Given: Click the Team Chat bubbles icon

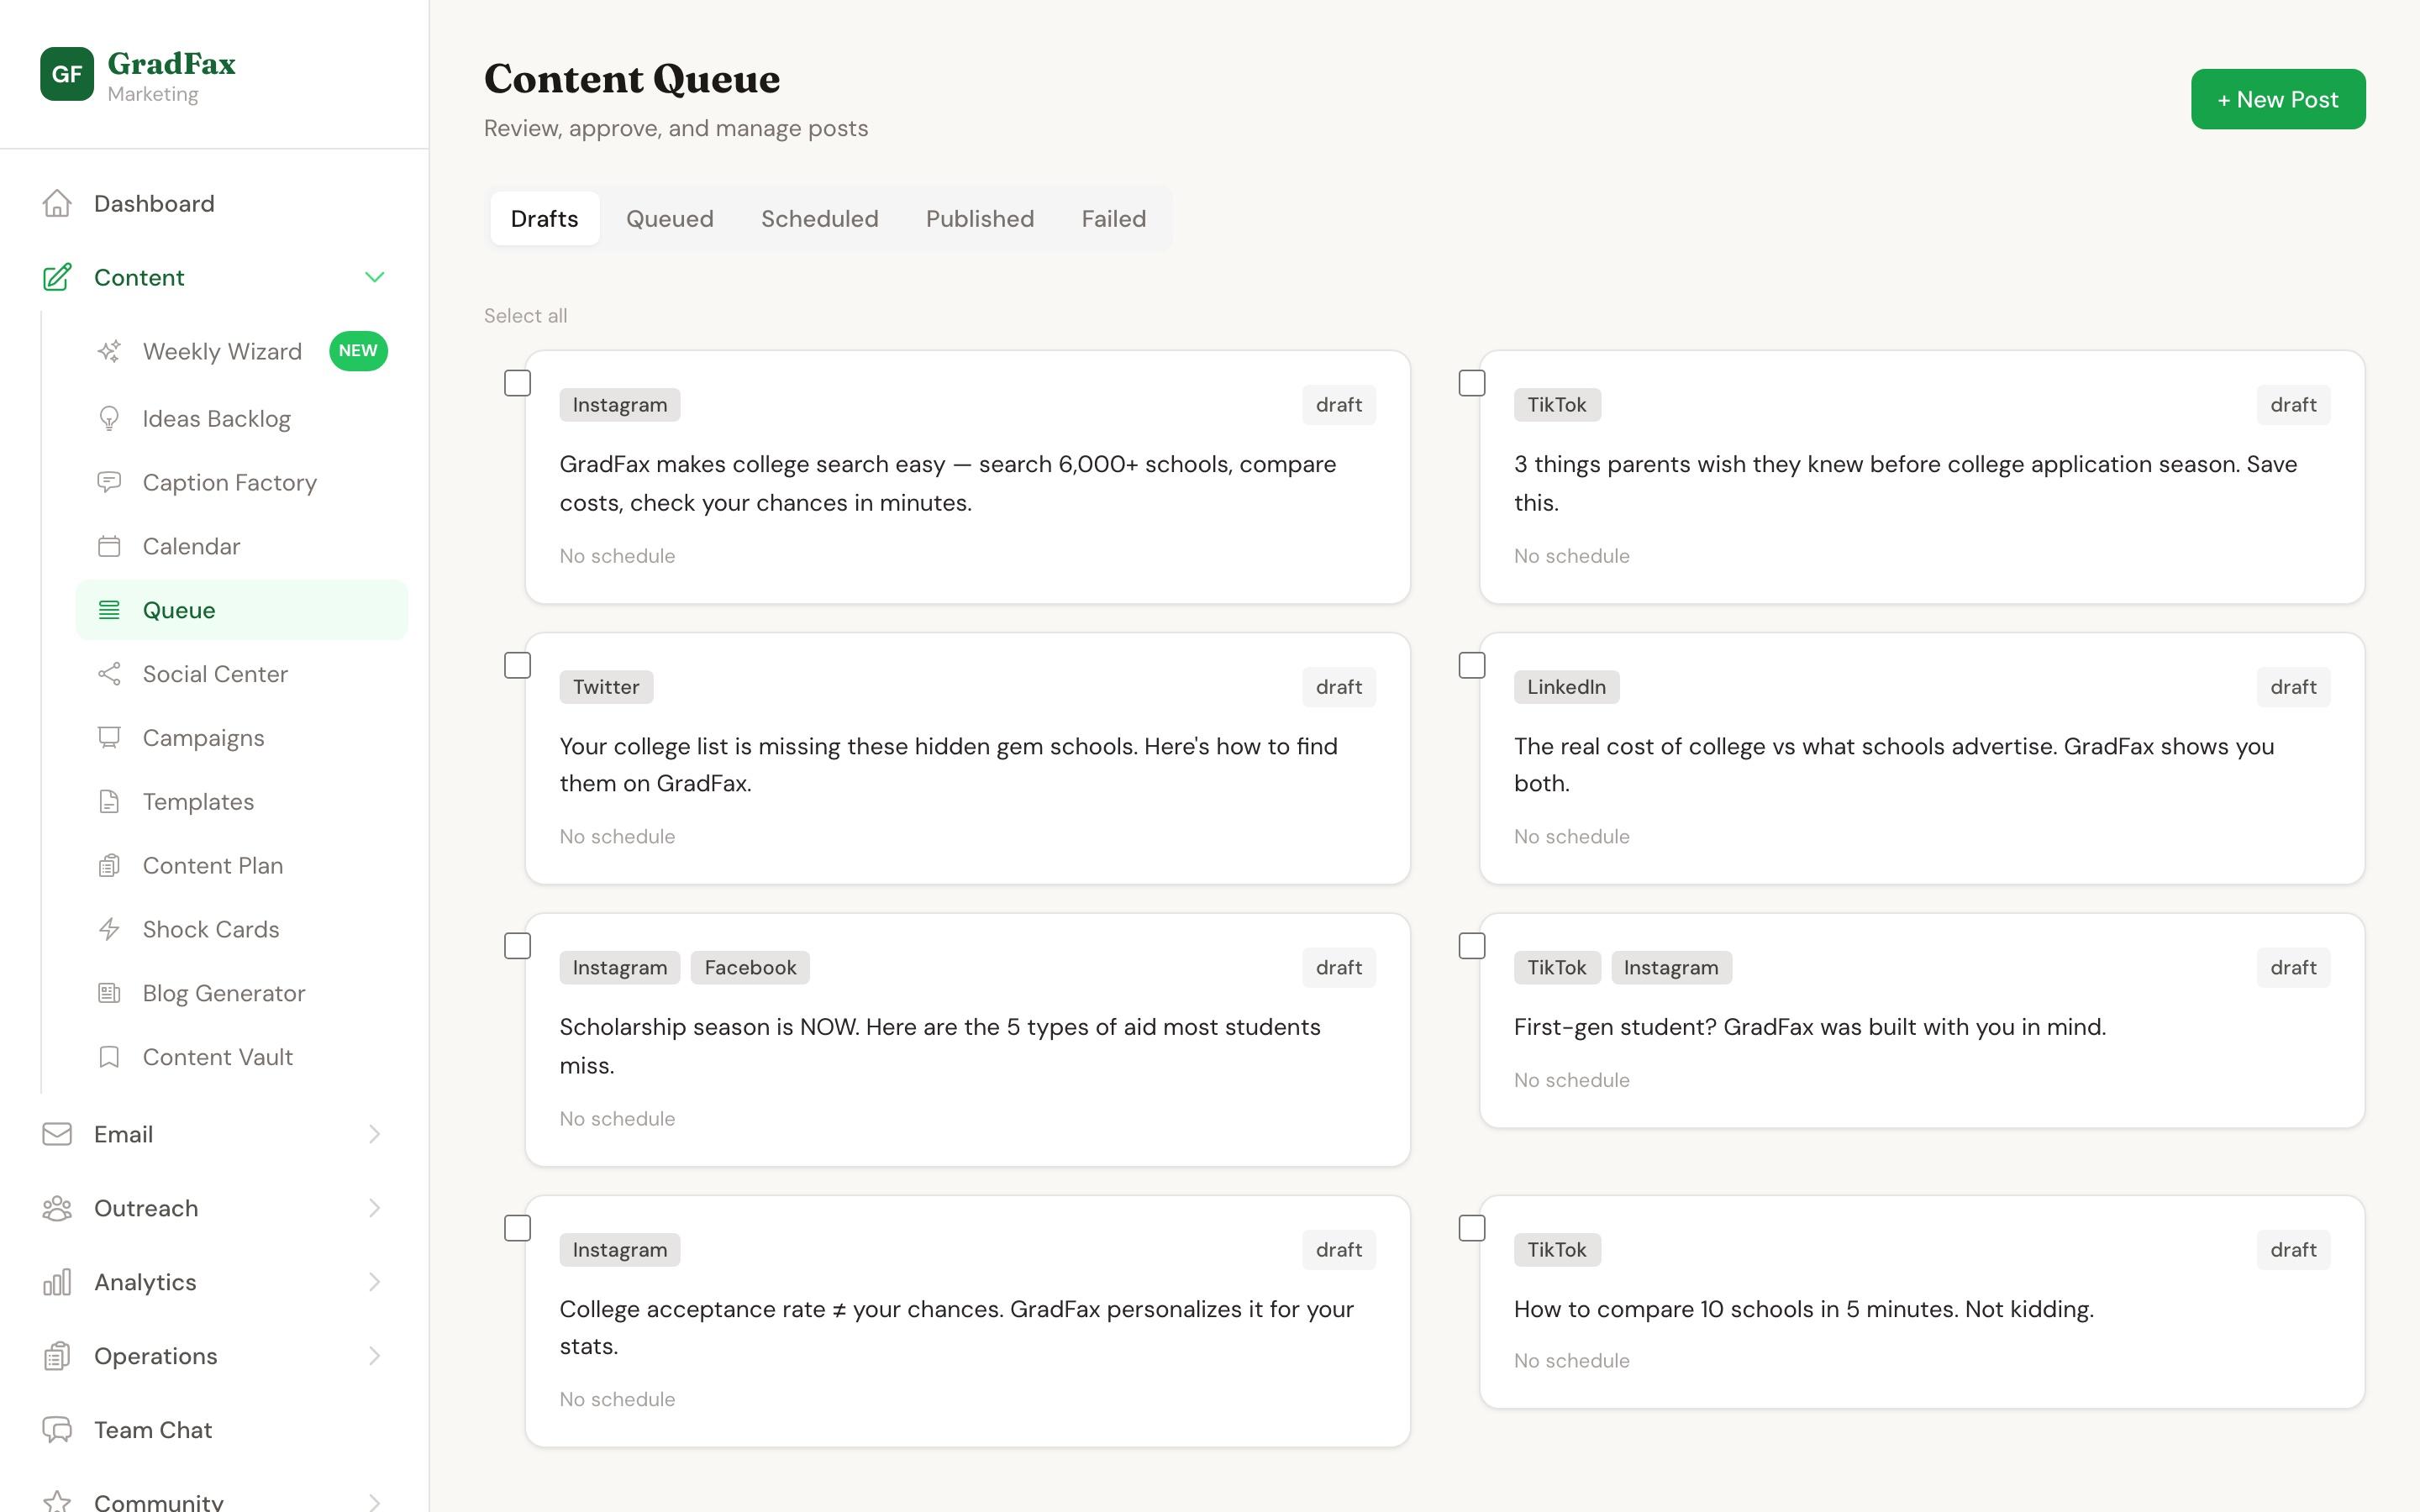Looking at the screenshot, I should [x=57, y=1430].
